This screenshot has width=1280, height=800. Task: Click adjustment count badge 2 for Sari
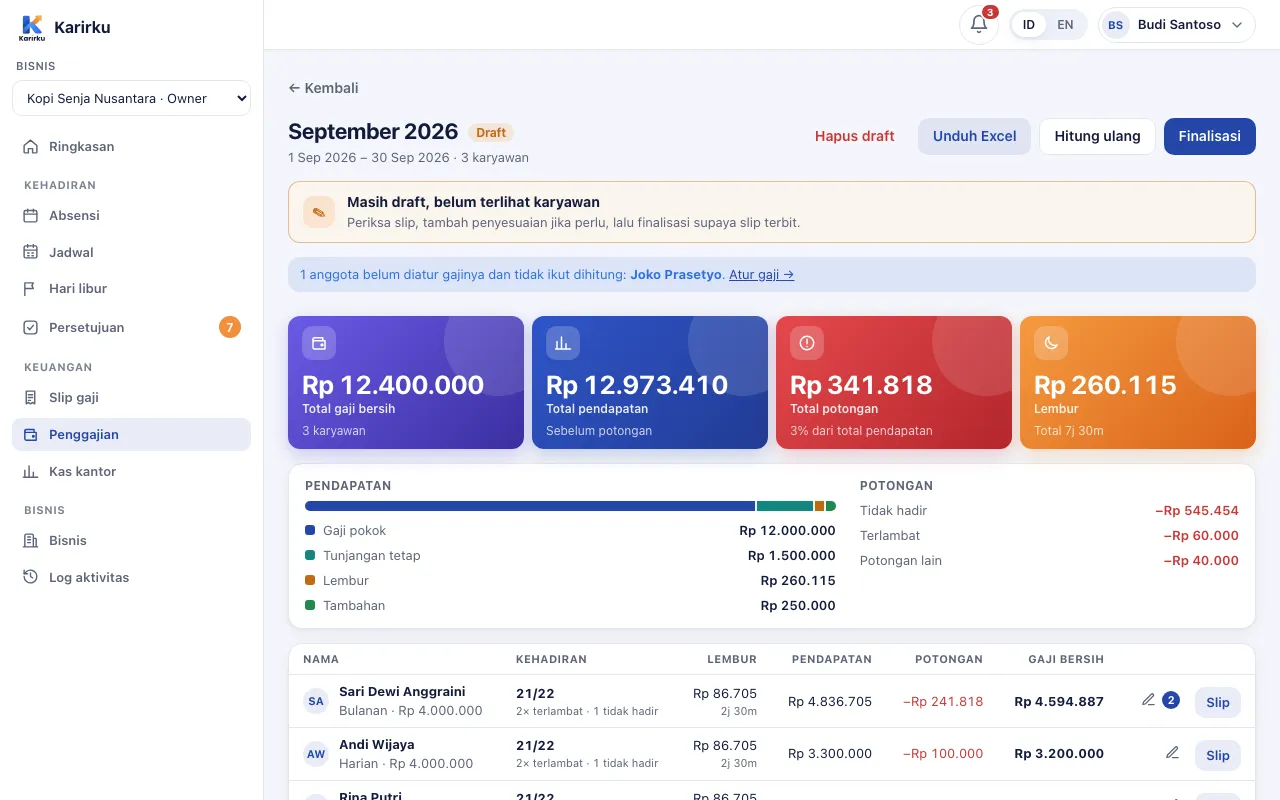pos(1171,700)
